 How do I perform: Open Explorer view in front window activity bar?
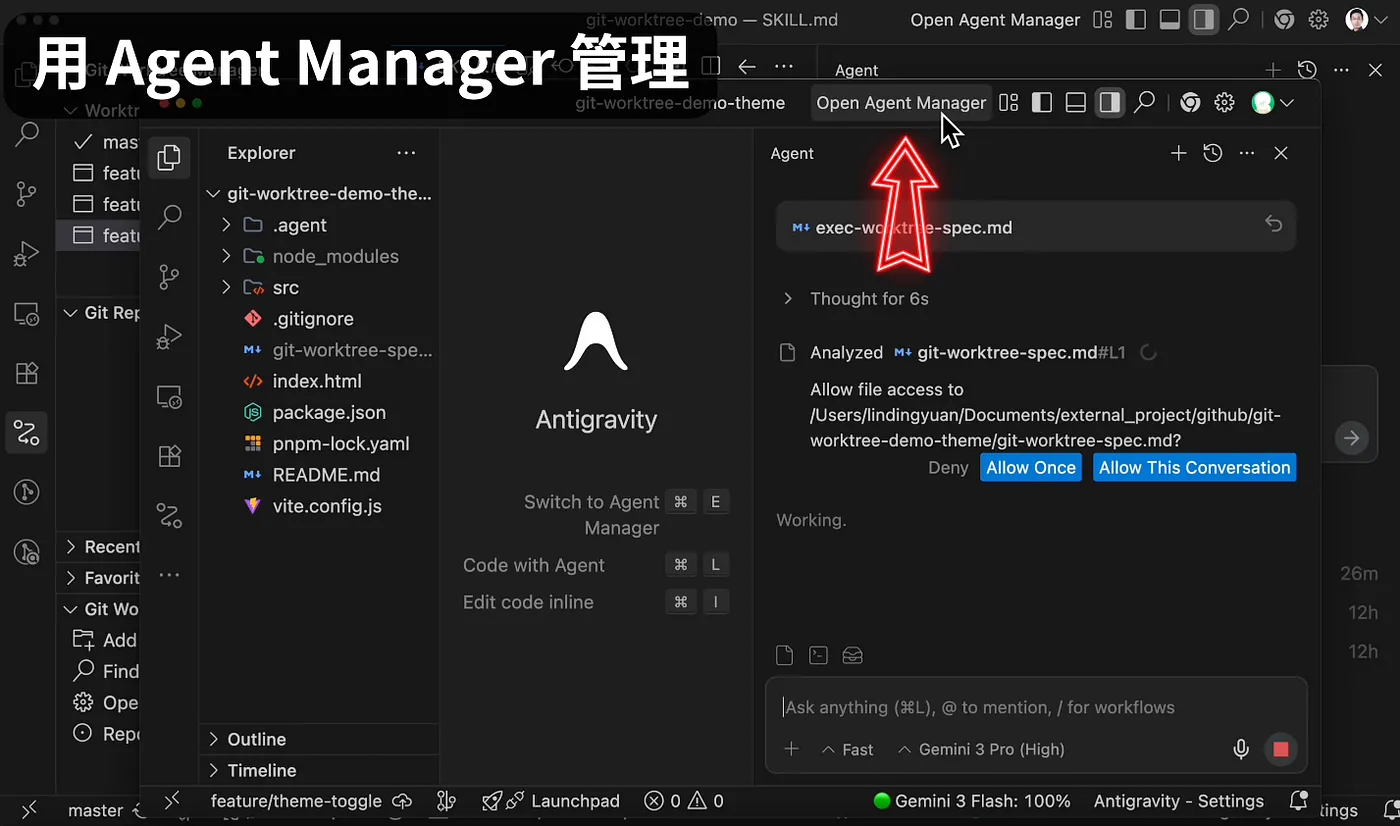pyautogui.click(x=169, y=157)
